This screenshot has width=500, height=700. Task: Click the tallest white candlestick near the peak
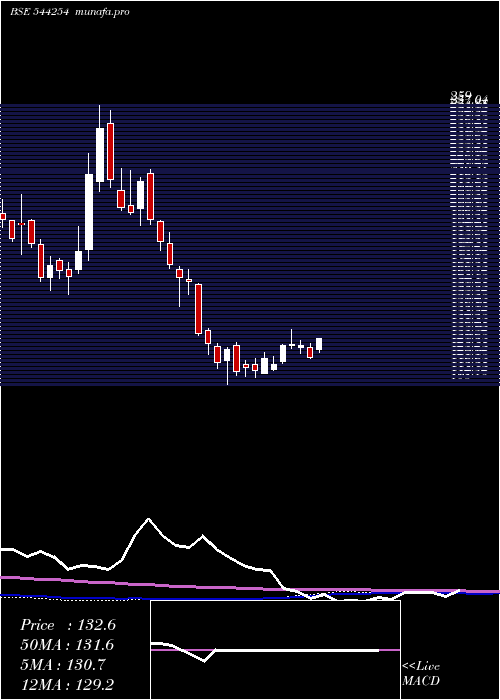(89, 212)
